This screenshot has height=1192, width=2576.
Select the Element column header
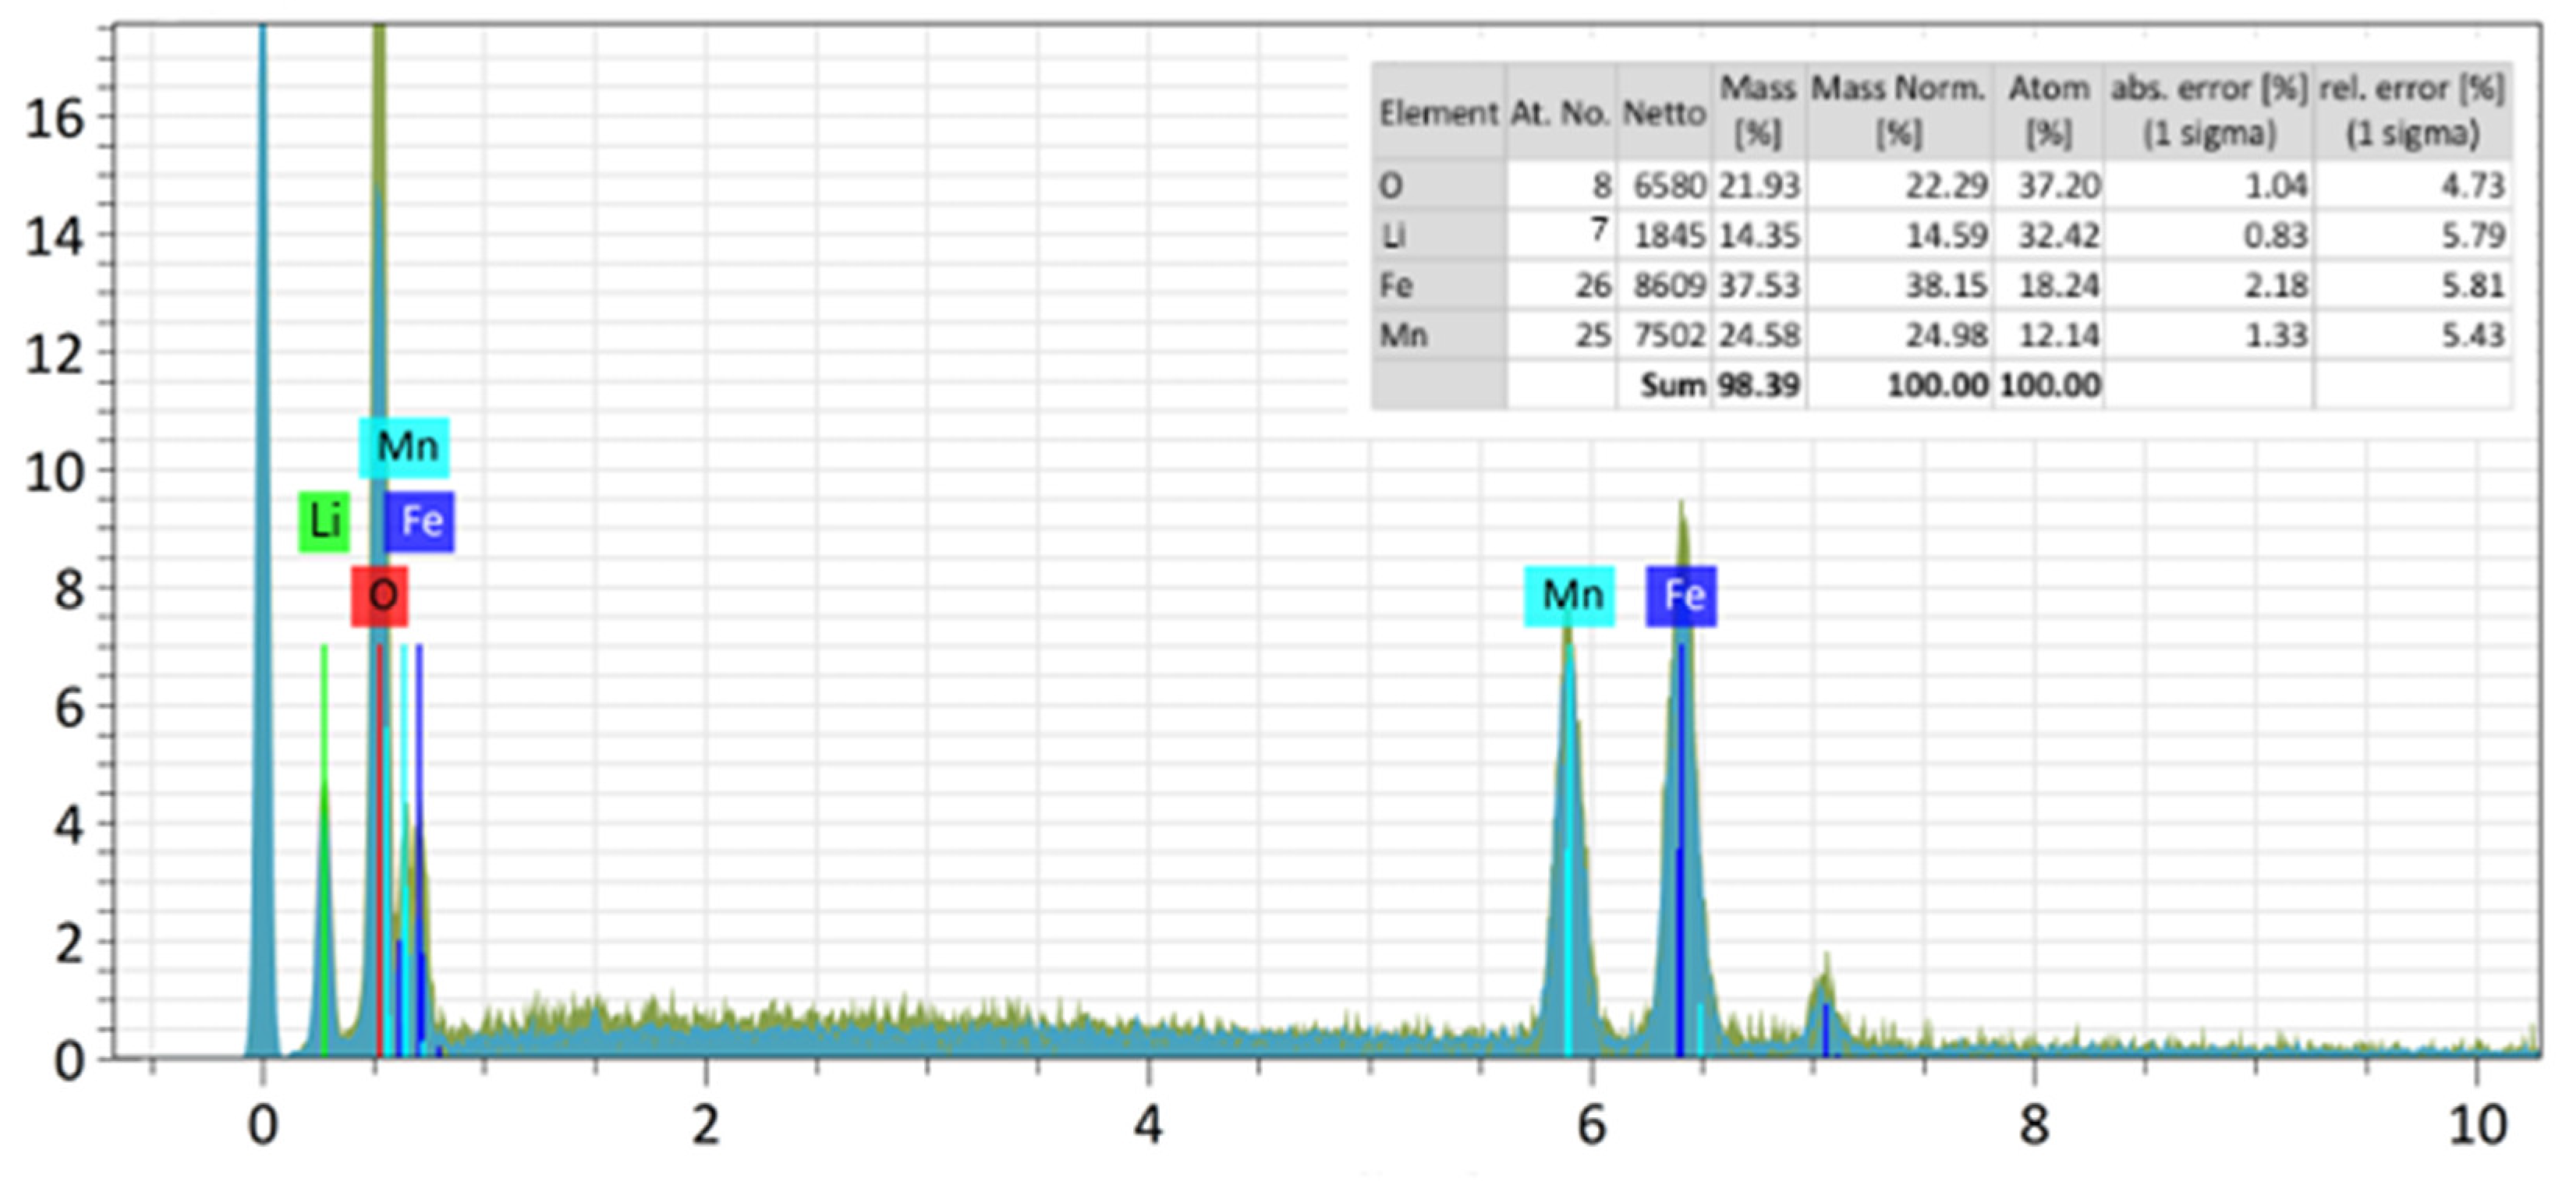click(x=1437, y=113)
